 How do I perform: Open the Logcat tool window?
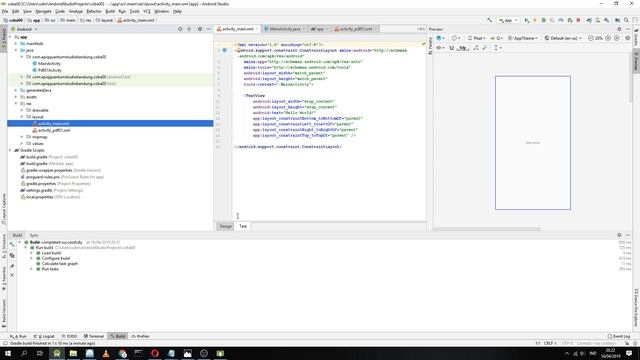44,336
